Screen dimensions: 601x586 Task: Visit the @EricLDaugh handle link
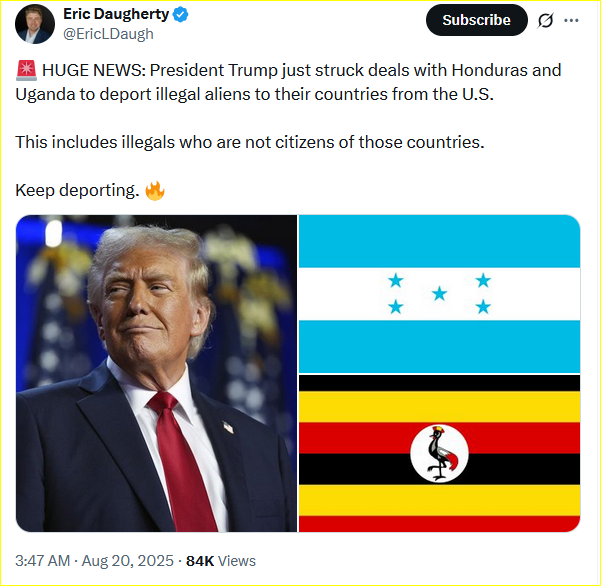click(108, 34)
